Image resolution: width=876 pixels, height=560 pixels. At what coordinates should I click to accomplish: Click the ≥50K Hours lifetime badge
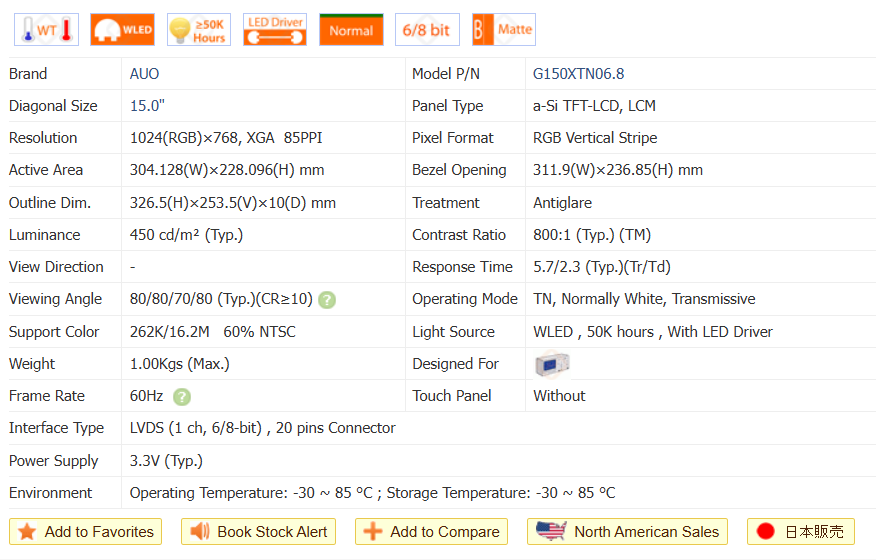click(198, 30)
